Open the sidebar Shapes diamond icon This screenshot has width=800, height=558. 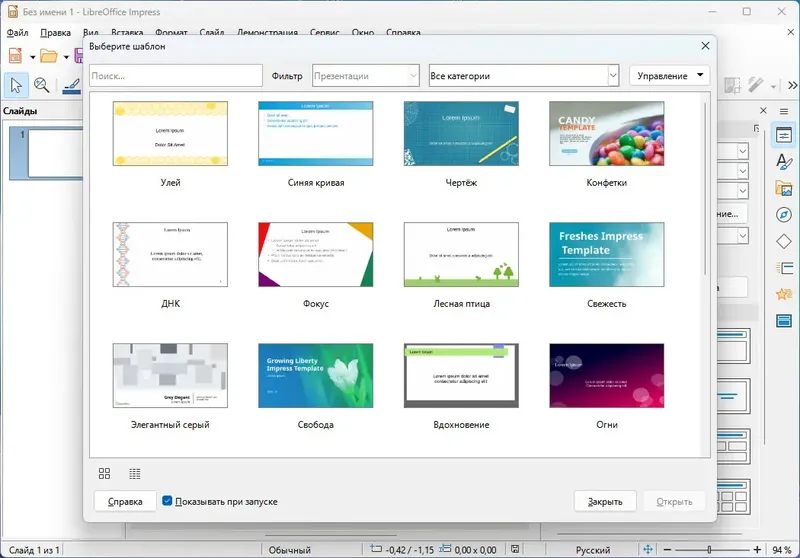coord(784,241)
